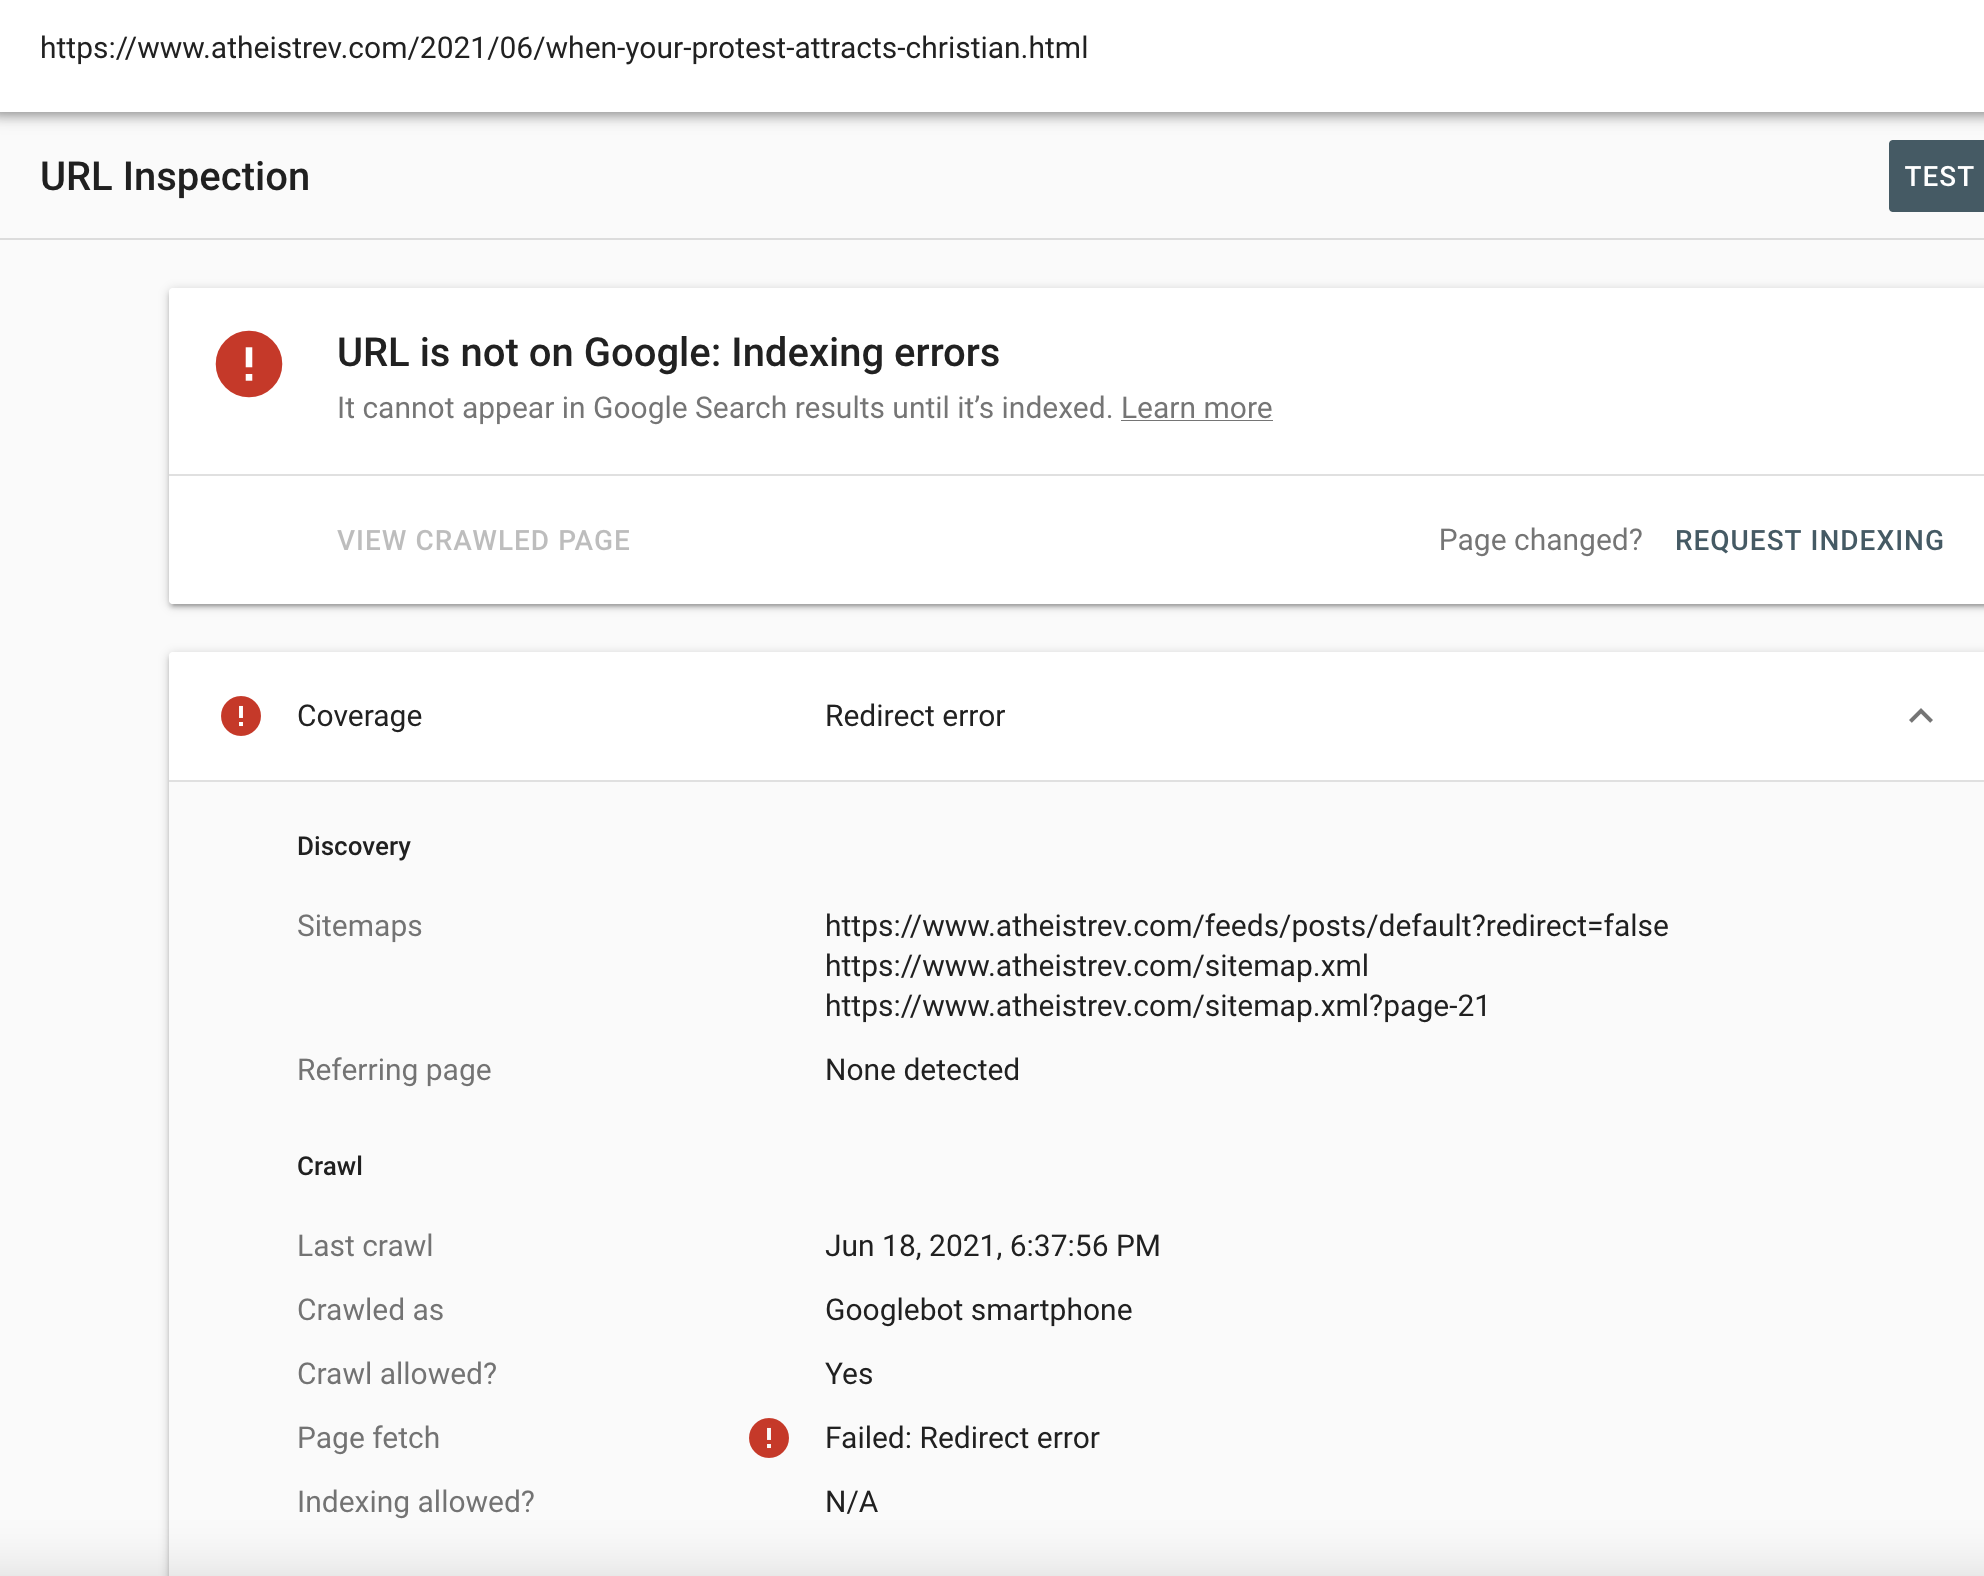Screen dimensions: 1984x1576
Task: Click the large red indexing error icon
Action: pyautogui.click(x=249, y=364)
